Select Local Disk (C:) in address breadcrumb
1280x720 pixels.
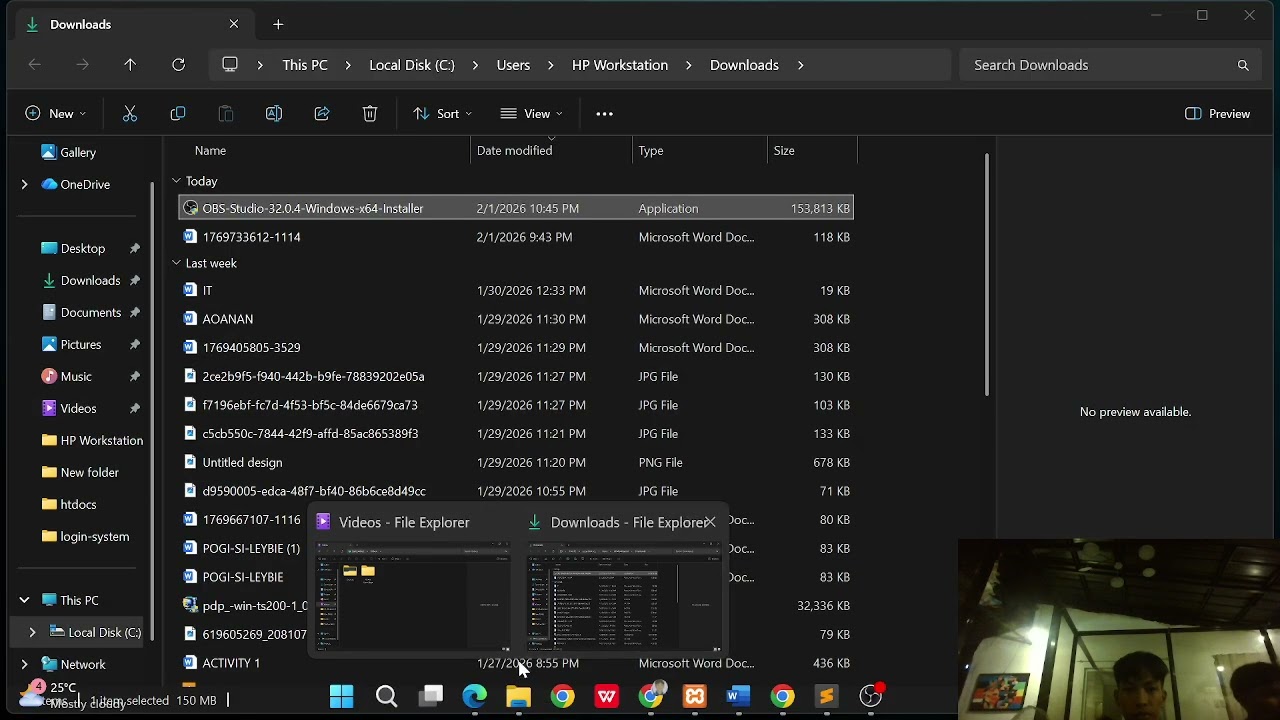[412, 65]
